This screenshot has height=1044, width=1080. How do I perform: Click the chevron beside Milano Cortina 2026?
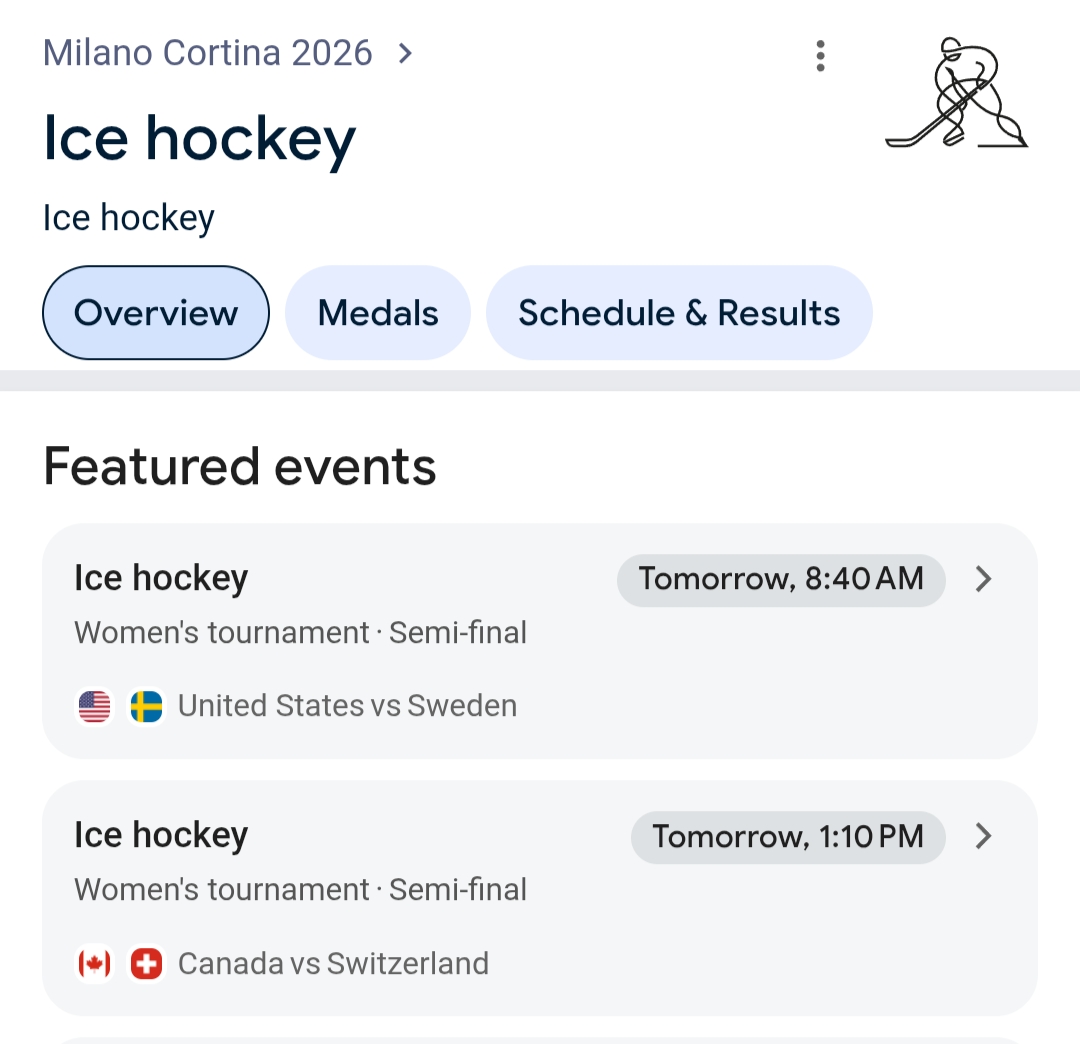tap(405, 53)
